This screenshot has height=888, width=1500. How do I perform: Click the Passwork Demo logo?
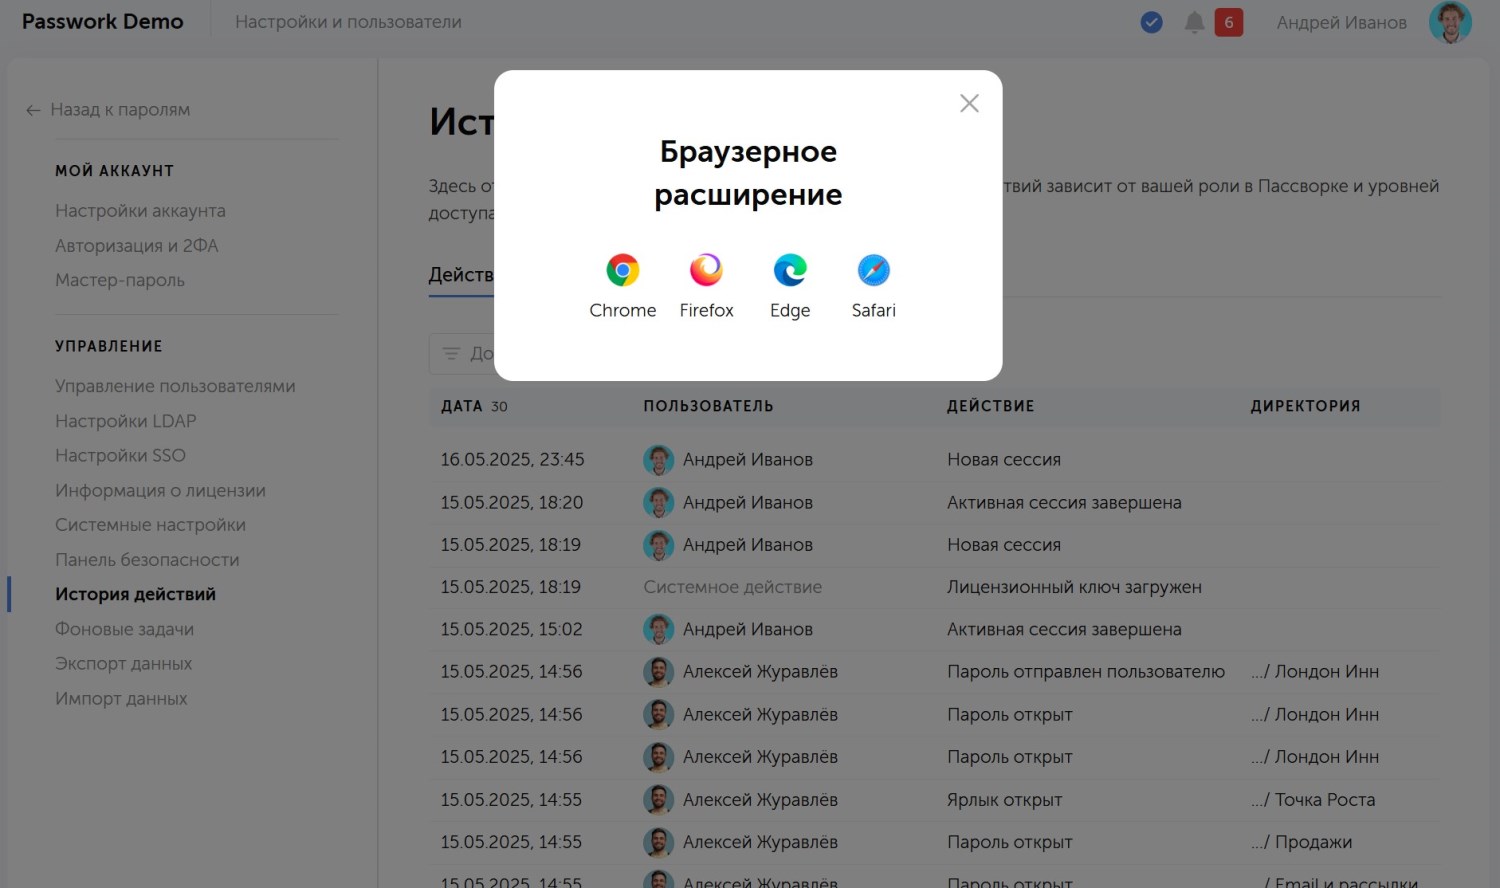[103, 22]
